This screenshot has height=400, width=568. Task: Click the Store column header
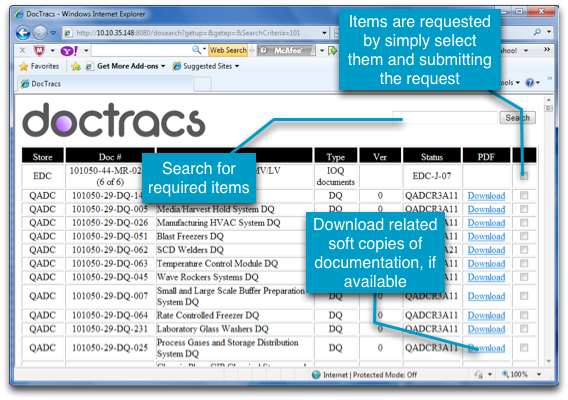(43, 157)
